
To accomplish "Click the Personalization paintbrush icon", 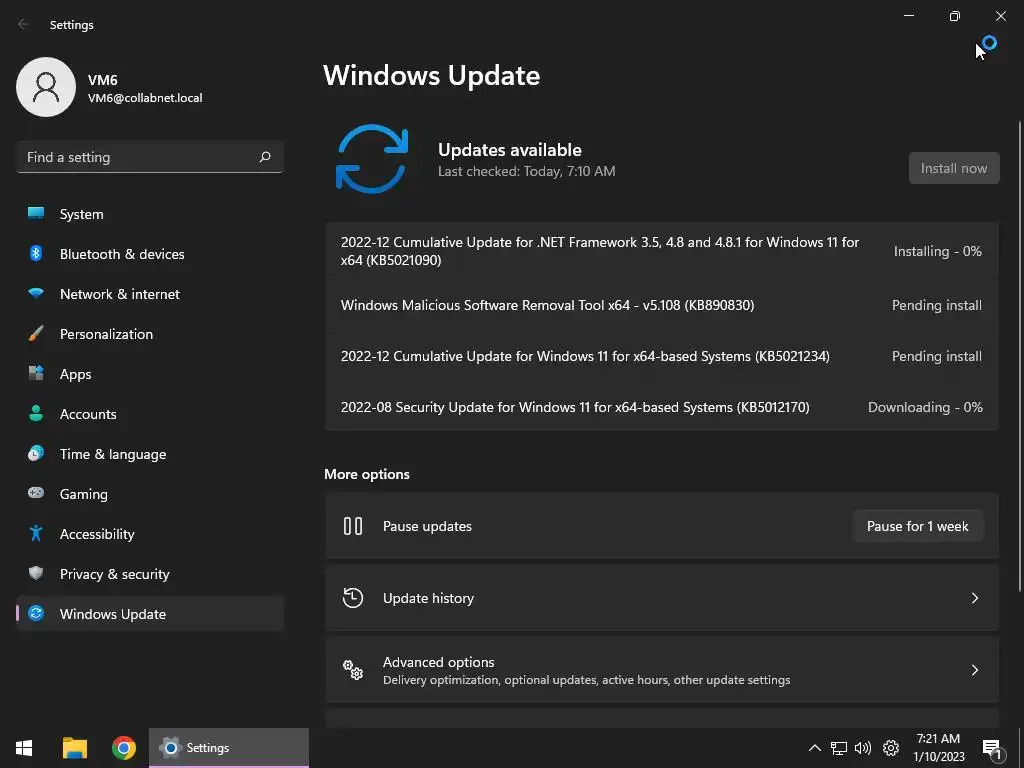I will 36,334.
